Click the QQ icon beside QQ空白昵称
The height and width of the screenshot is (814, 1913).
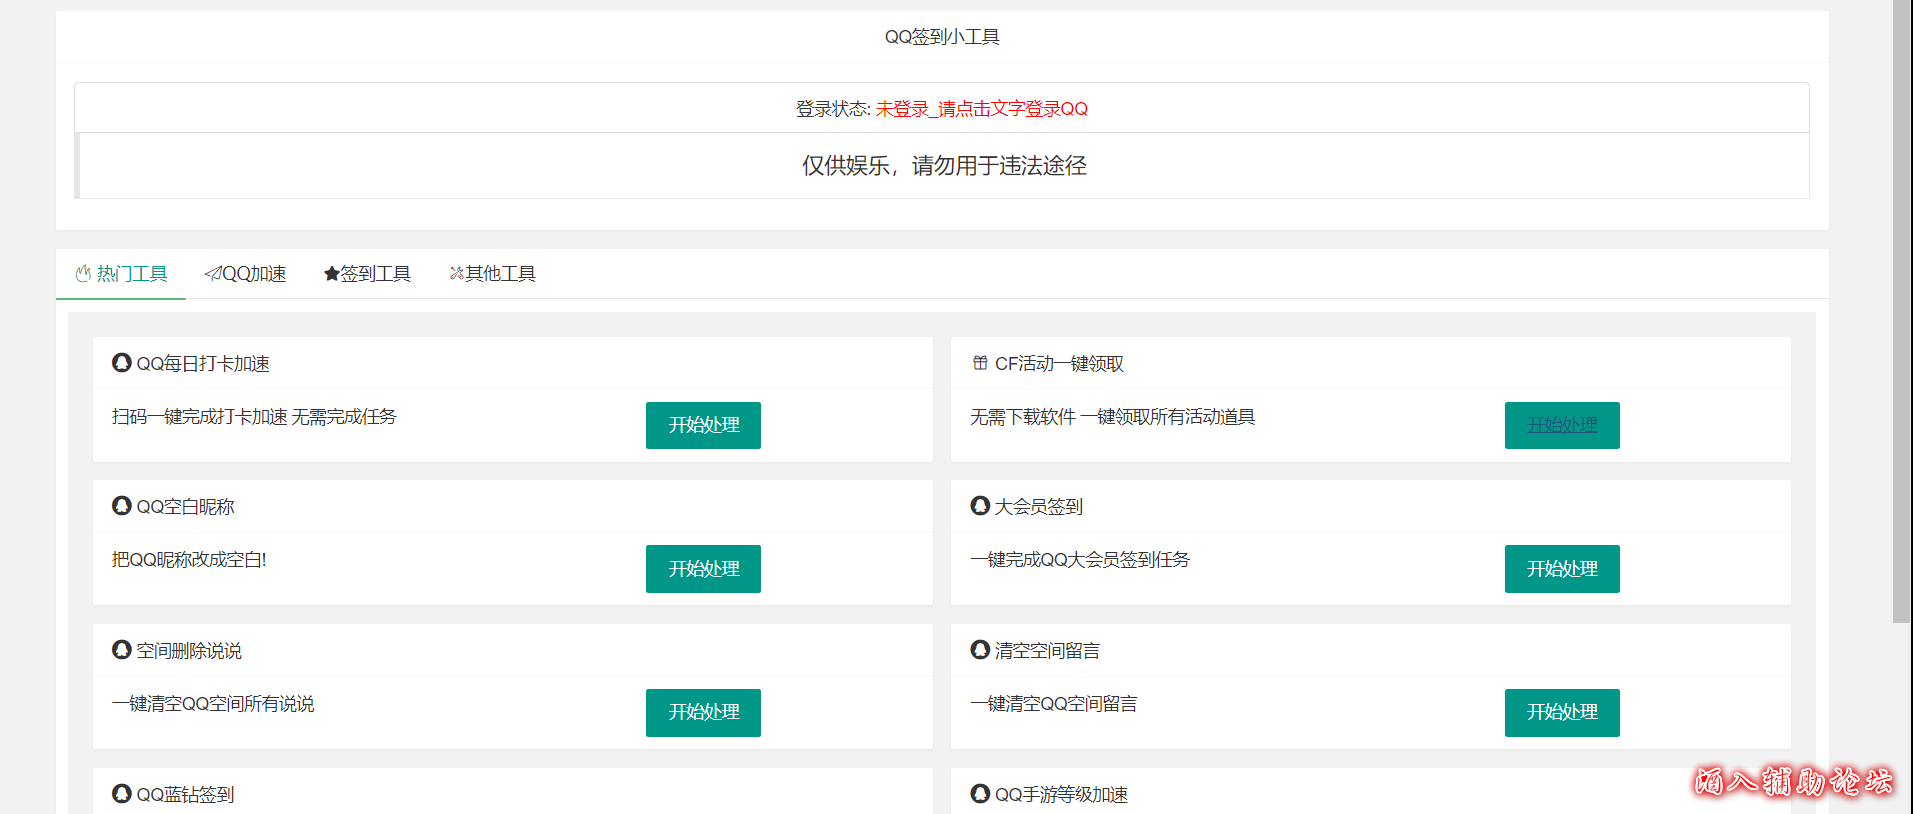tap(122, 506)
